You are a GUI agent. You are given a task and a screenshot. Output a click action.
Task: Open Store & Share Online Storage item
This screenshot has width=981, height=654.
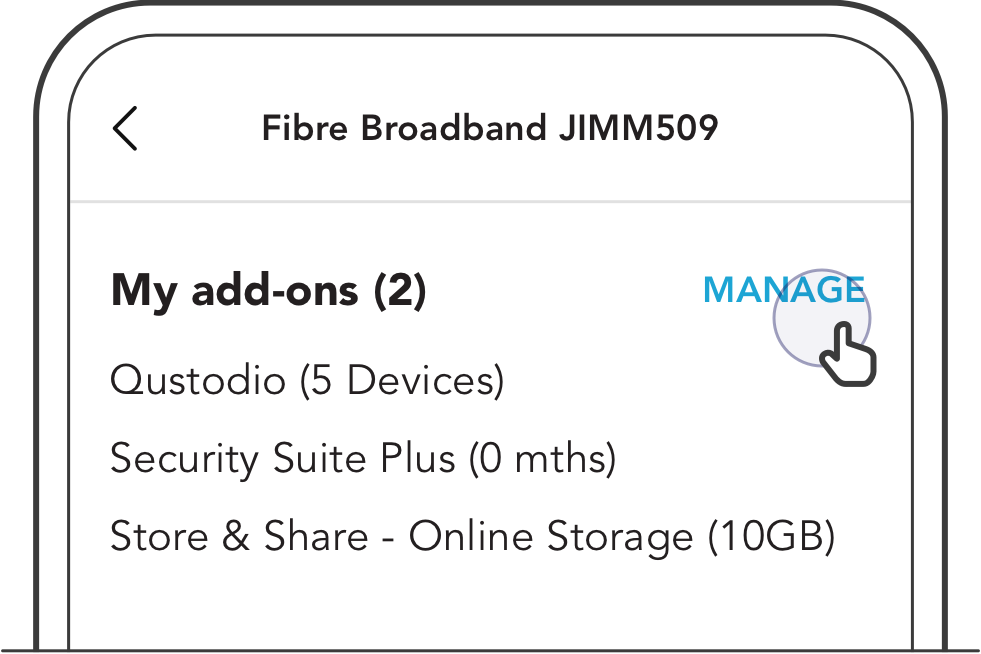(472, 536)
